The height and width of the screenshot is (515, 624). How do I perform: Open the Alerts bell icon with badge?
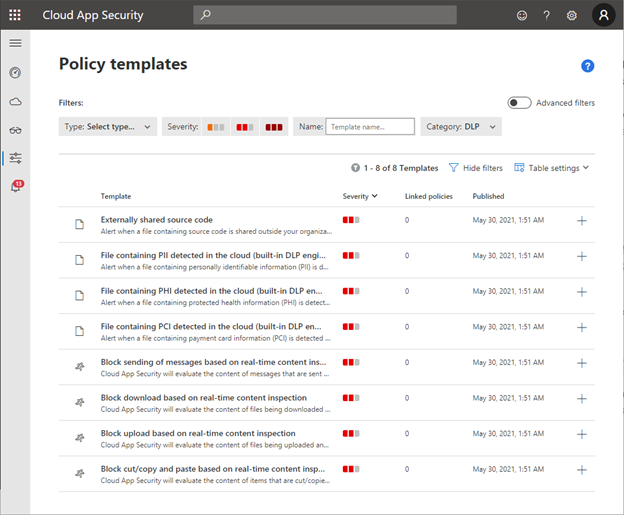(17, 186)
